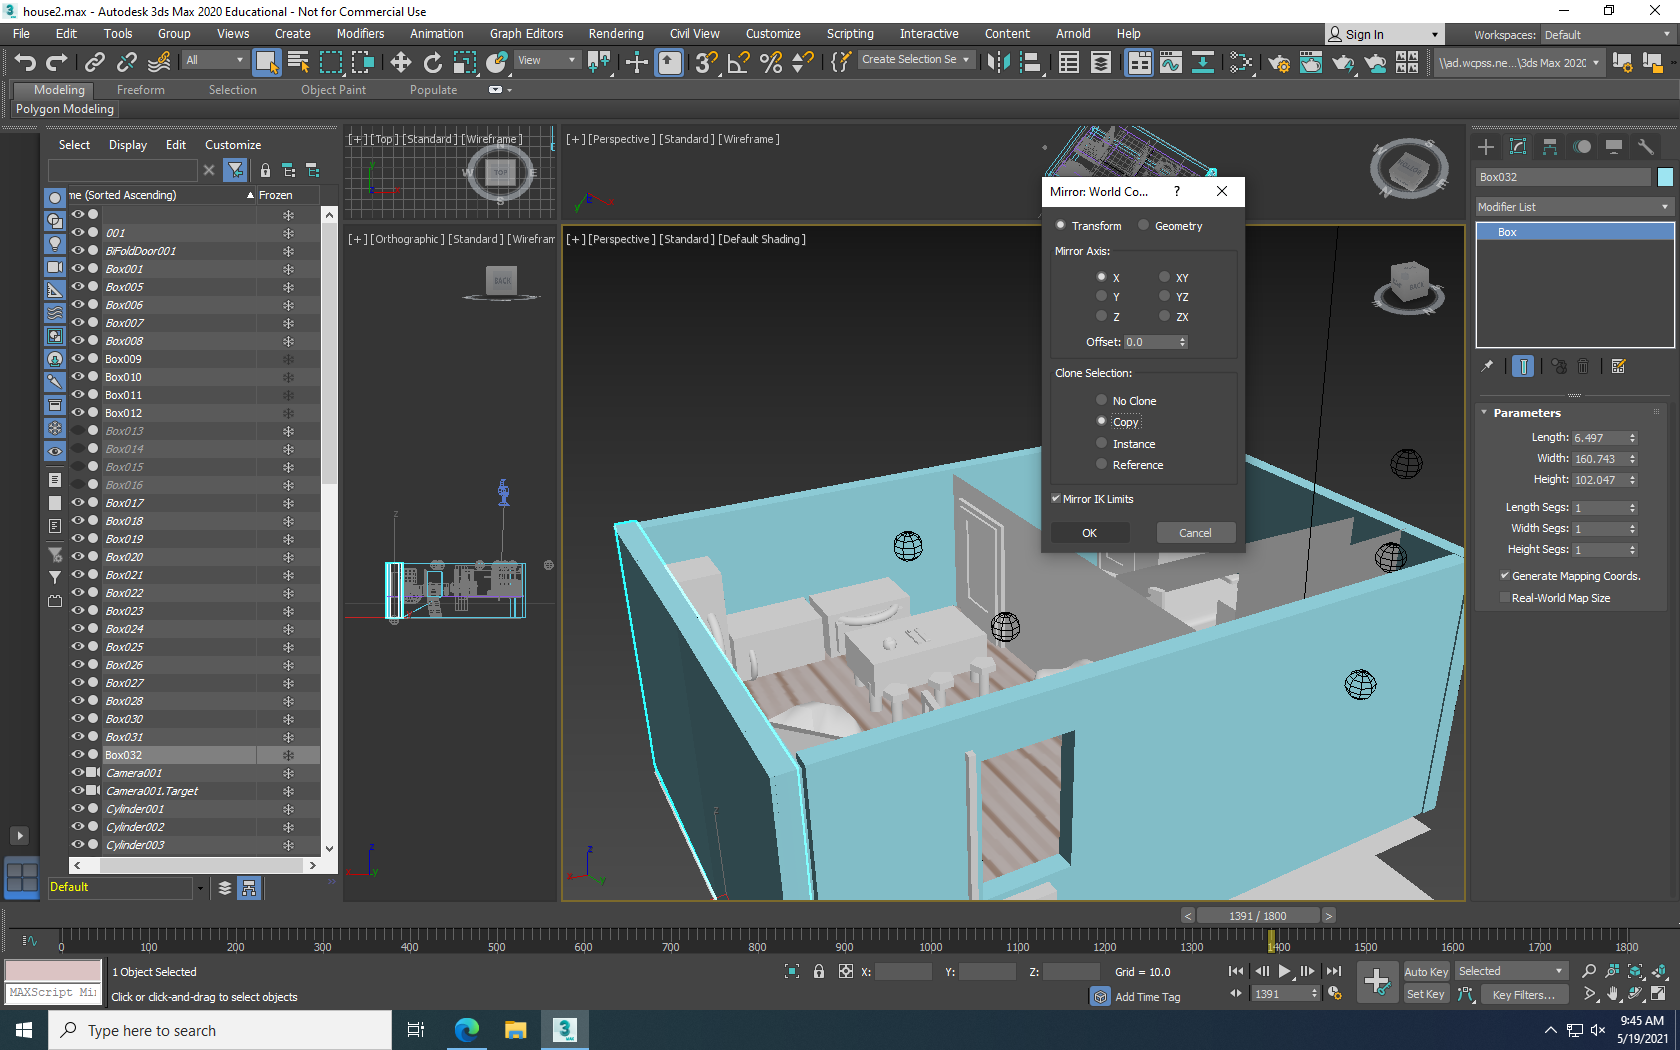Viewport: 1680px width, 1050px height.
Task: Switch to the Freeform ribbon tab
Action: click(x=140, y=89)
